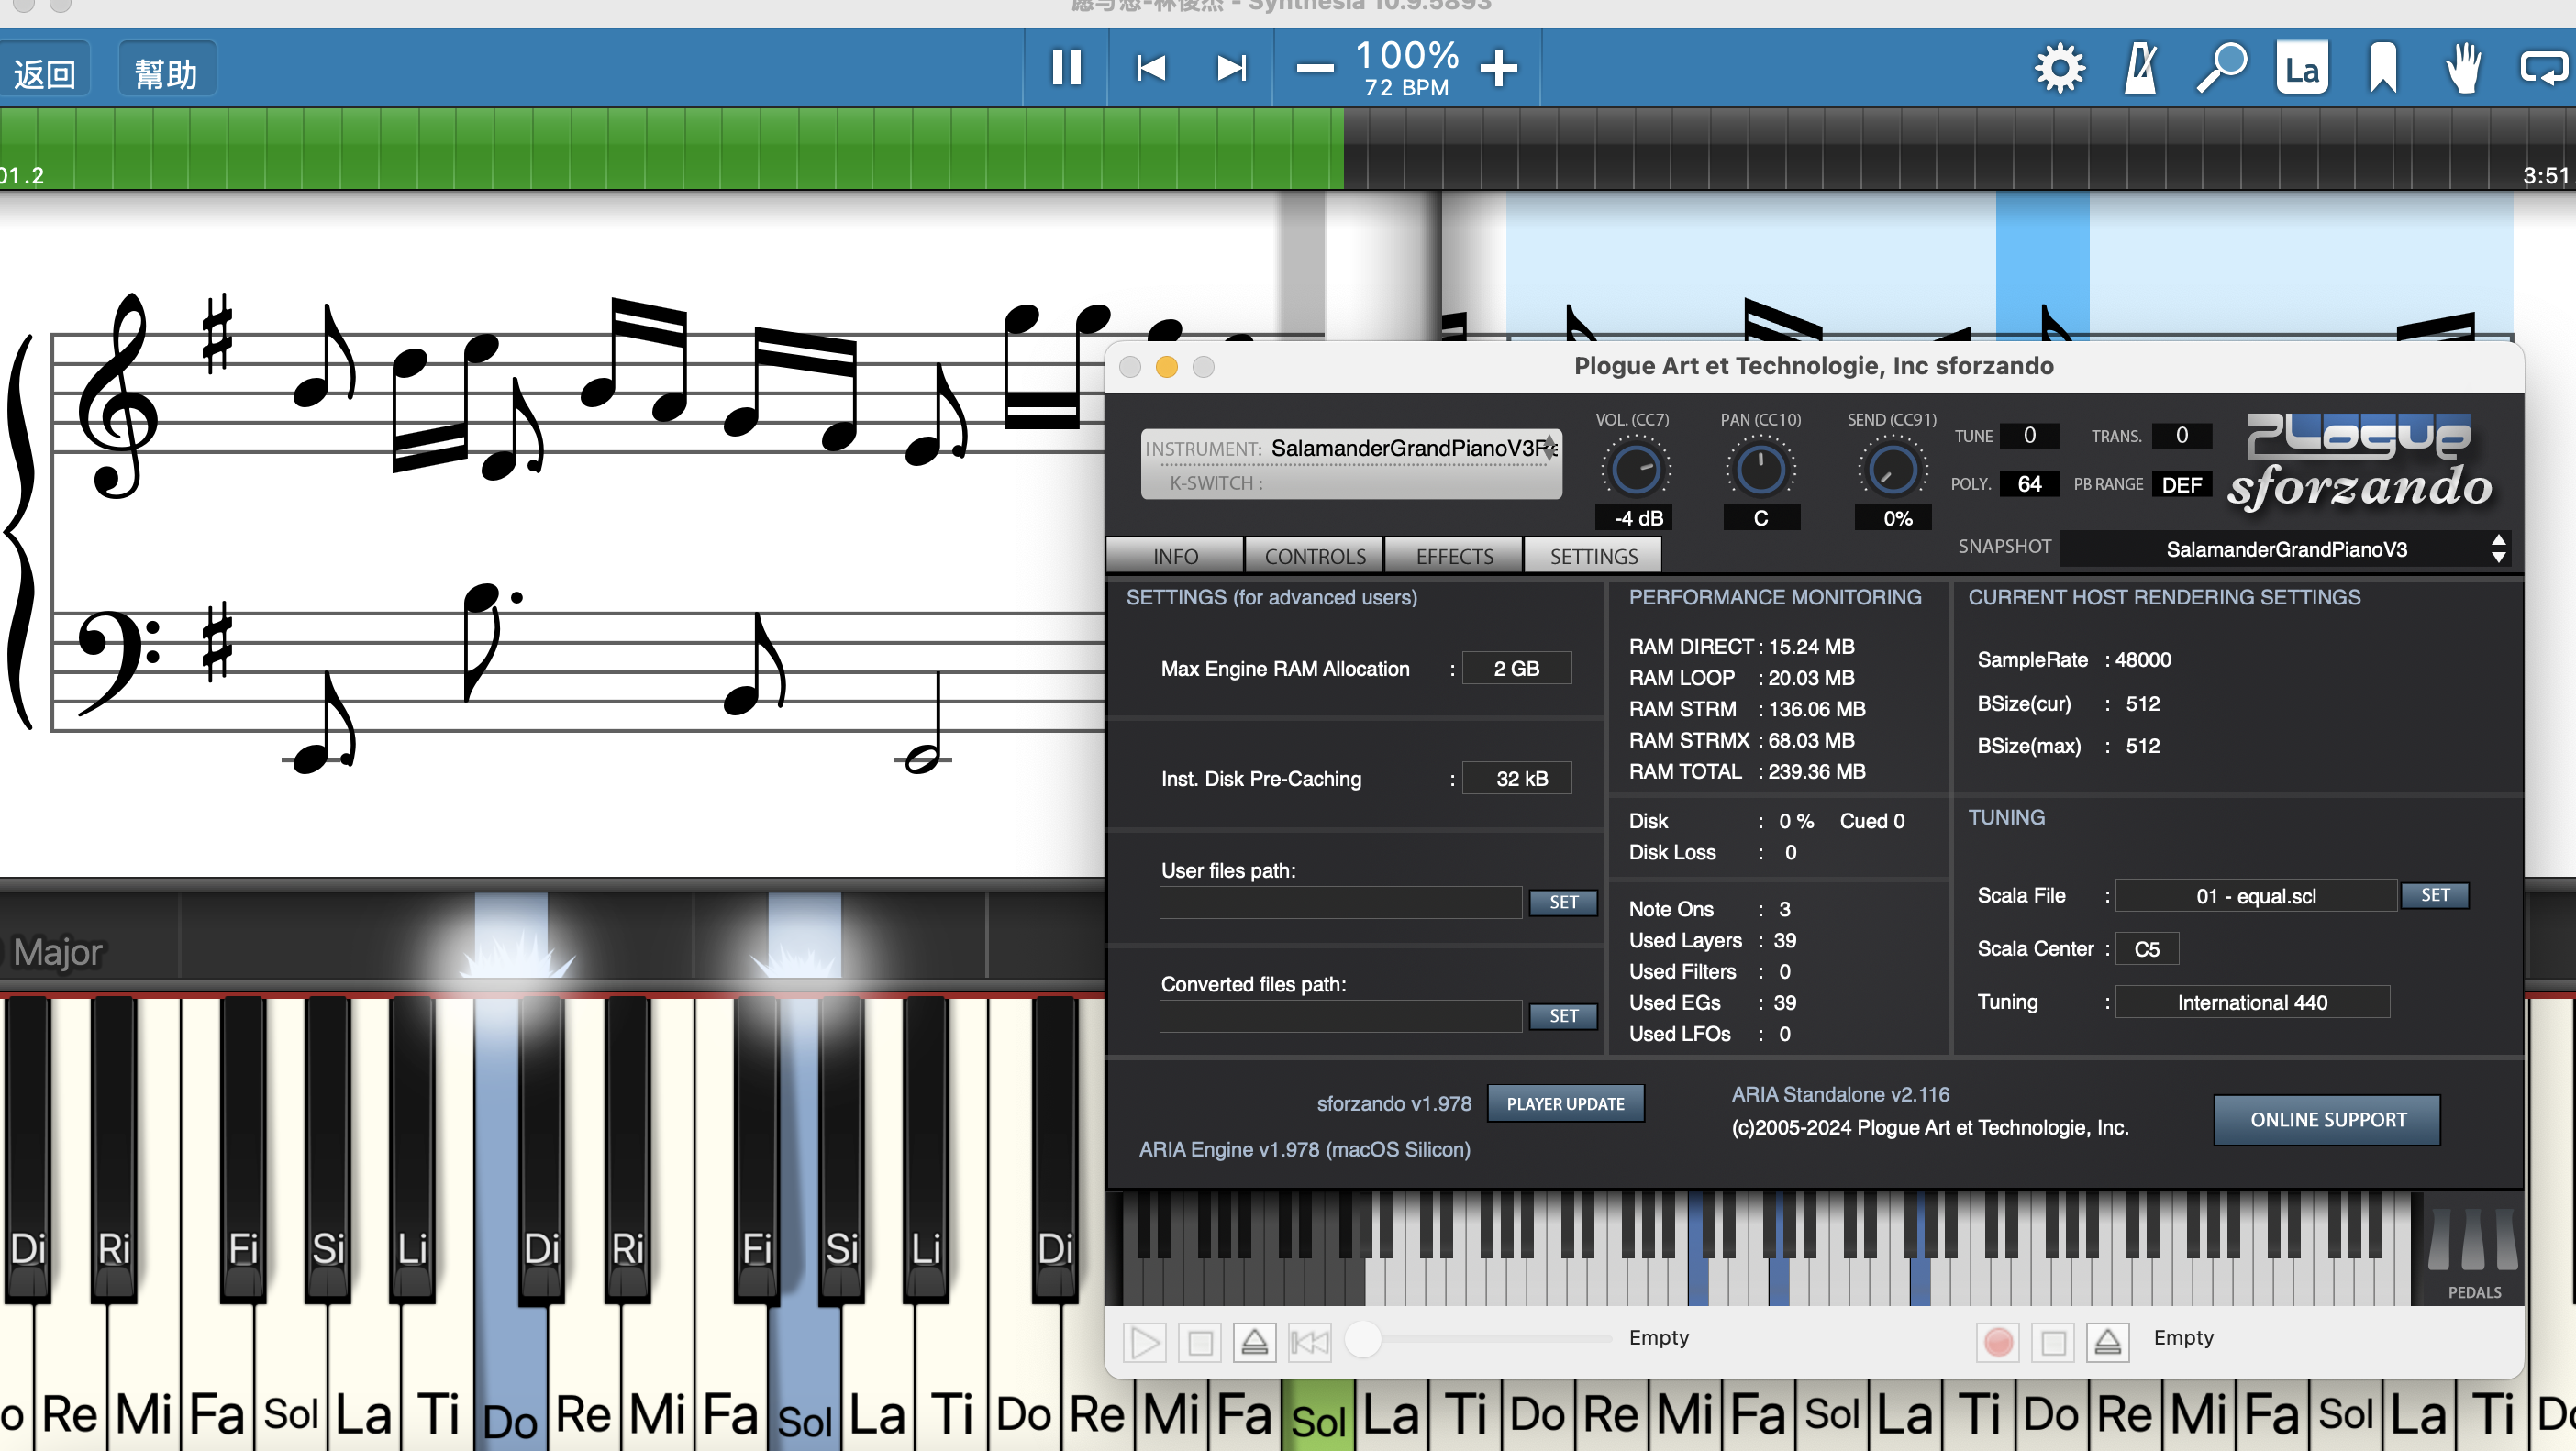The height and width of the screenshot is (1451, 2576).
Task: Enable recording with sforzando's record button
Action: pyautogui.click(x=1999, y=1343)
